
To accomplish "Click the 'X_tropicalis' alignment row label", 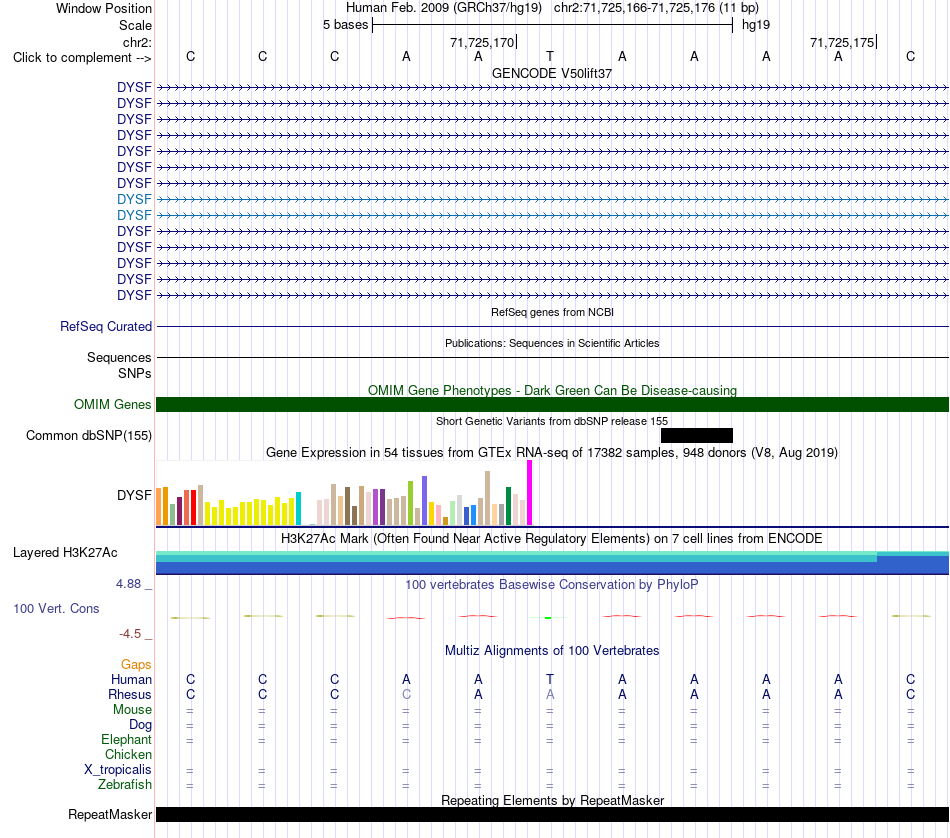I will point(118,770).
